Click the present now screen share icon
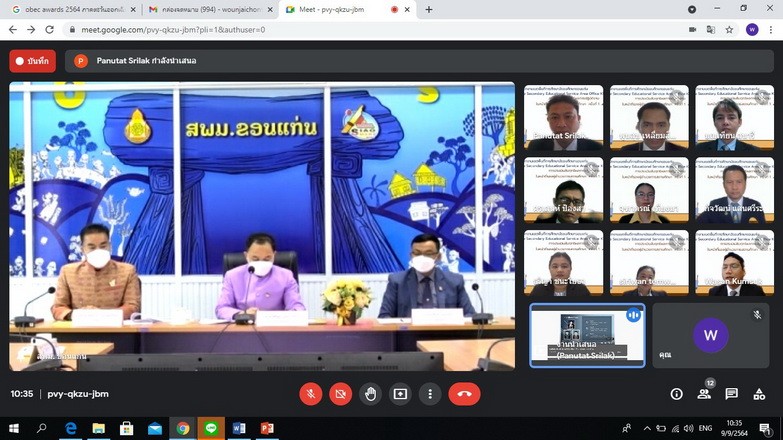783x440 pixels. pyautogui.click(x=400, y=394)
